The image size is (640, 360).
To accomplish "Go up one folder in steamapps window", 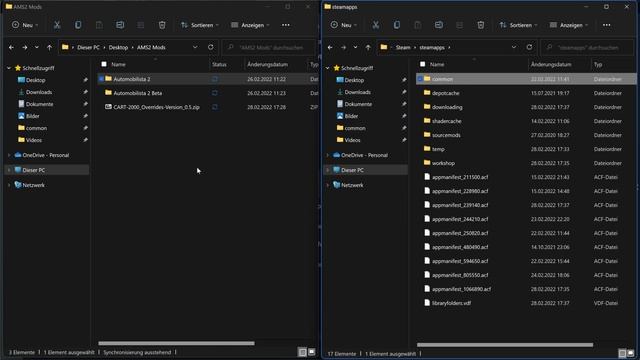I will (x=368, y=47).
